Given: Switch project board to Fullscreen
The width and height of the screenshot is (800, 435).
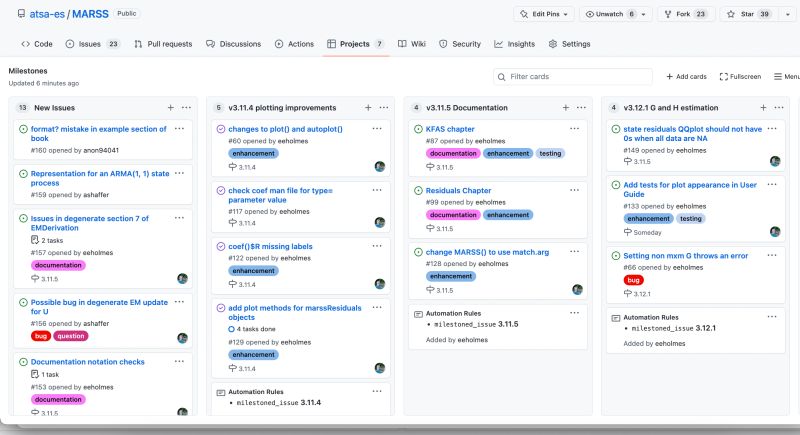Looking at the screenshot, I should click(740, 76).
